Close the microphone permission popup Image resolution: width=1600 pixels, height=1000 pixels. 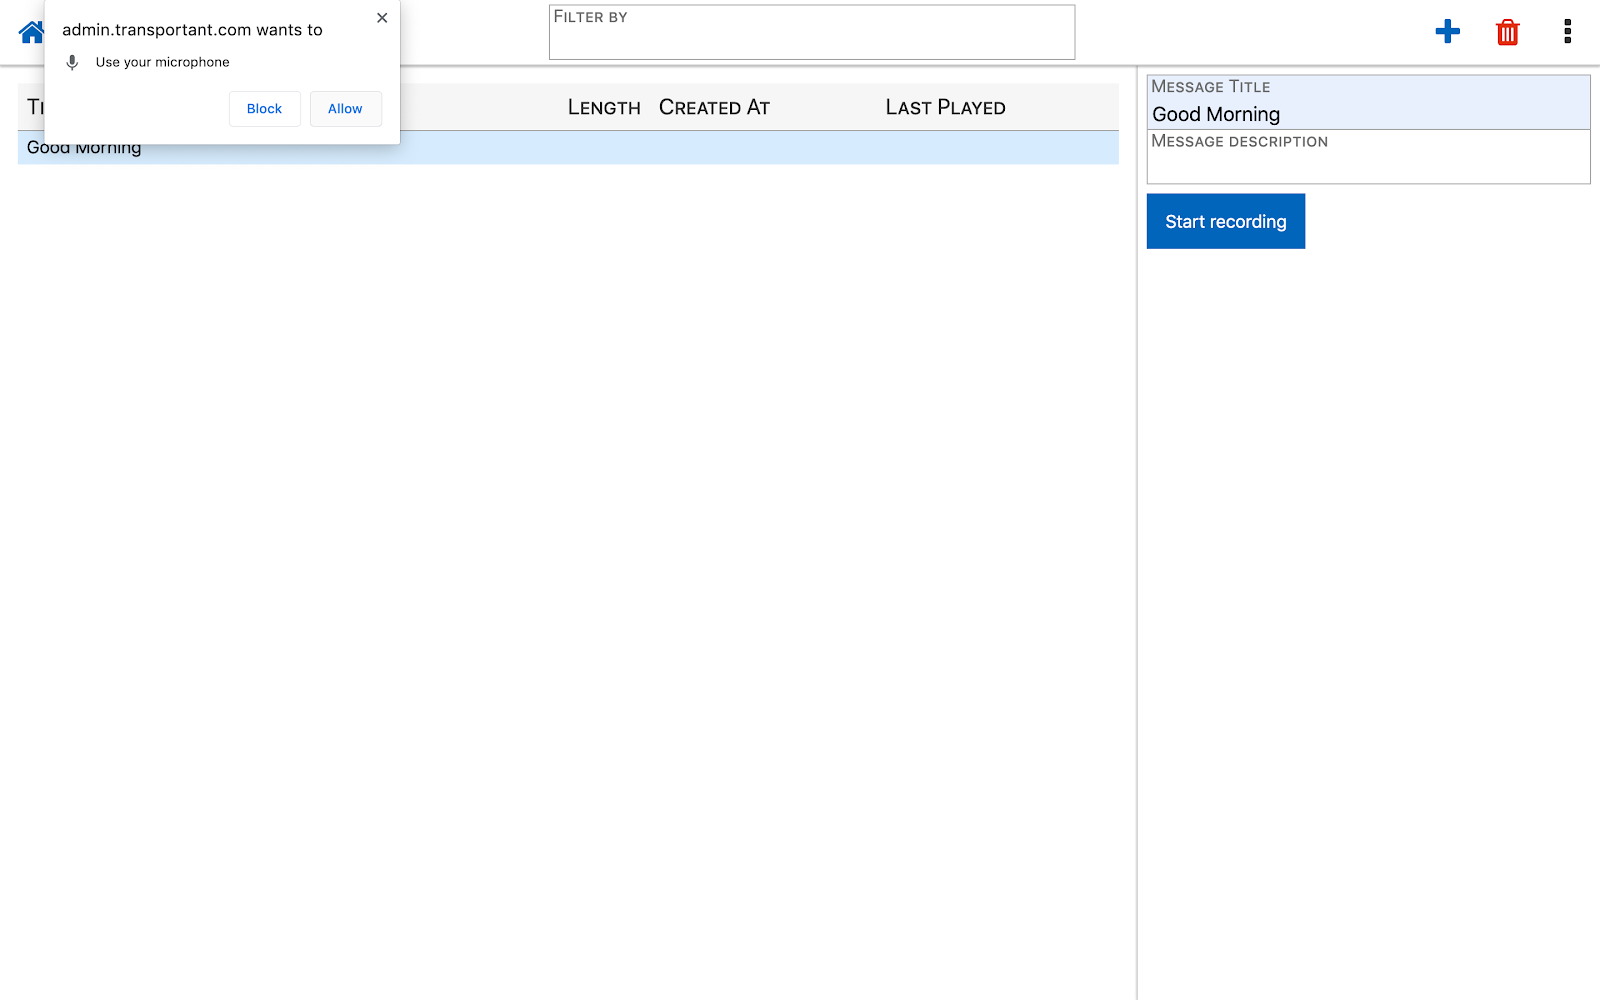tap(382, 18)
